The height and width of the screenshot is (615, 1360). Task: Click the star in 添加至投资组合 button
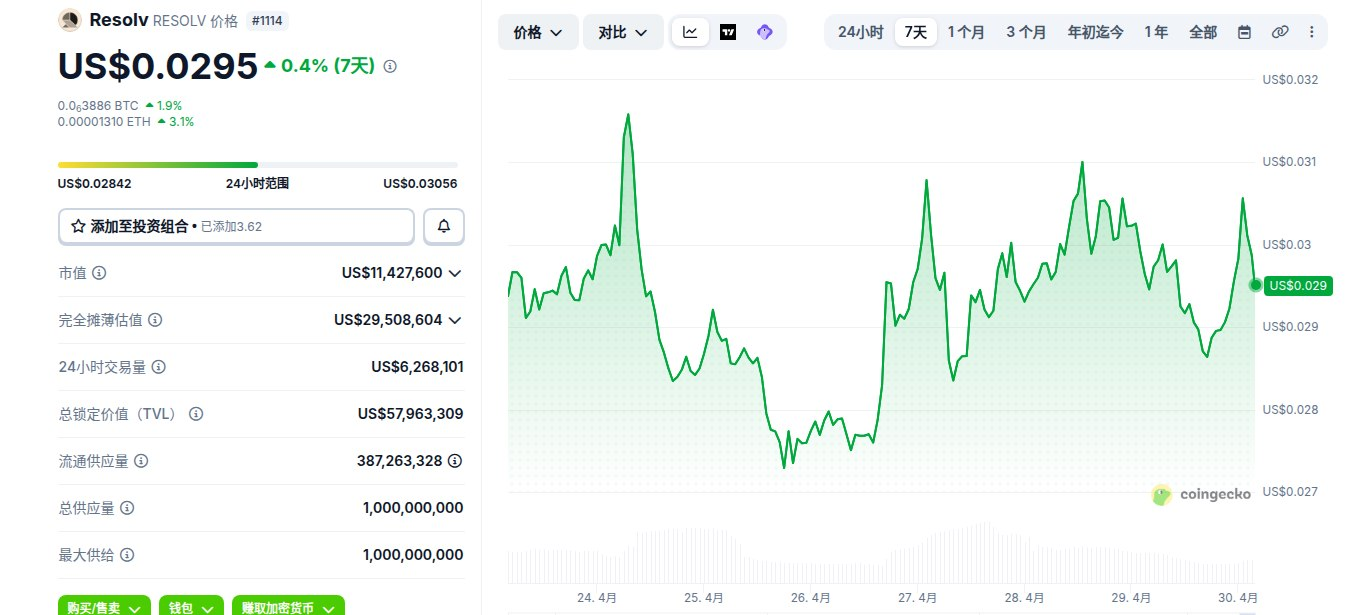click(x=78, y=227)
